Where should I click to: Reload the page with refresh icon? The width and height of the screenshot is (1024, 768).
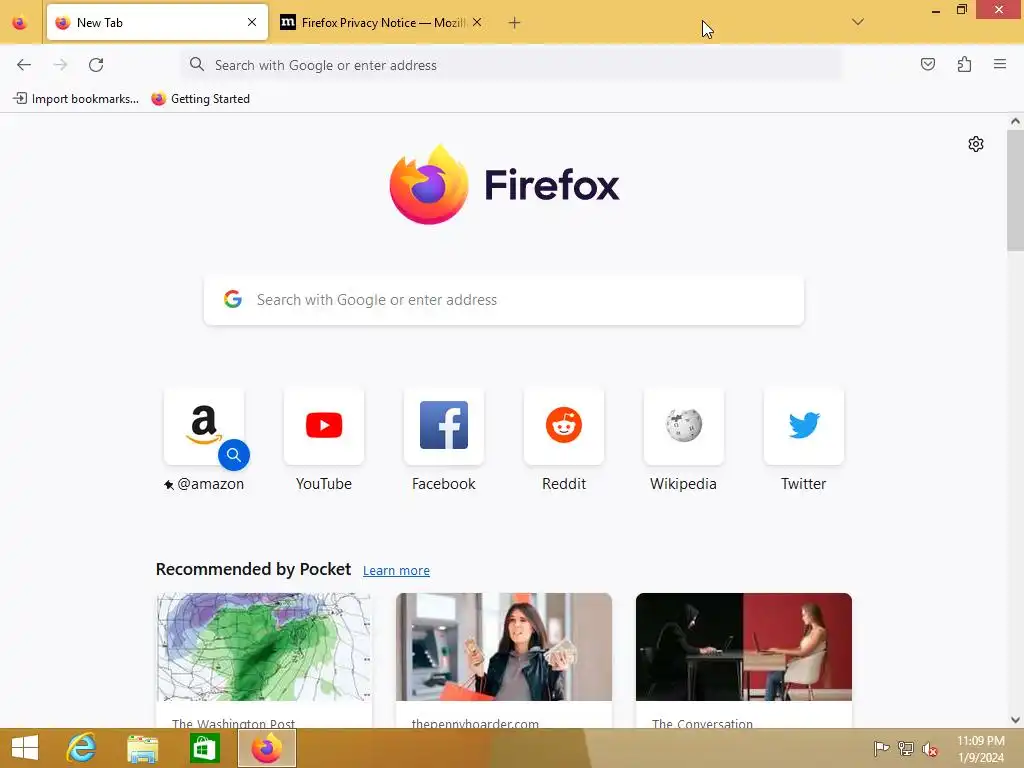pyautogui.click(x=96, y=65)
